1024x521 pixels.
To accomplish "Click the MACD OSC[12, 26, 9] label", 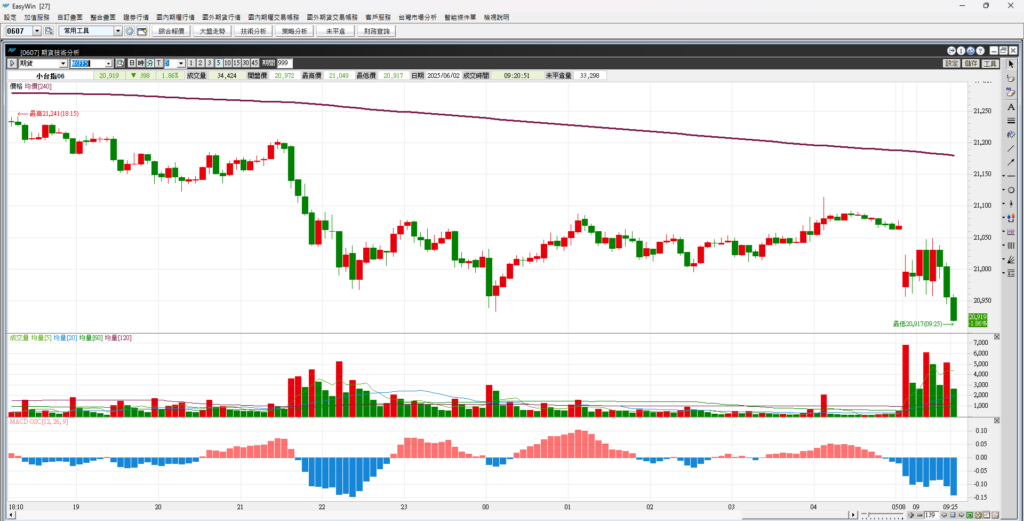I will point(40,422).
